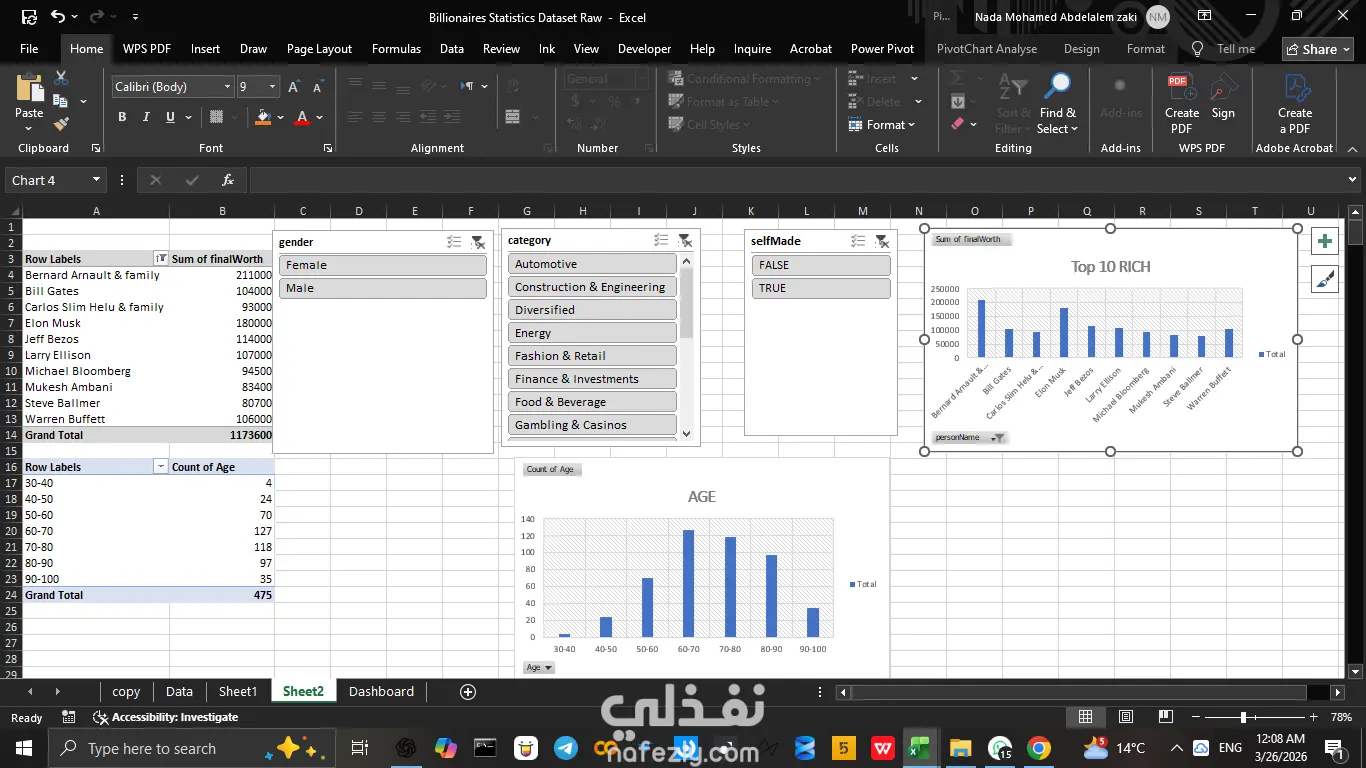Click the insert function fx icon
The width and height of the screenshot is (1366, 768).
click(x=228, y=180)
